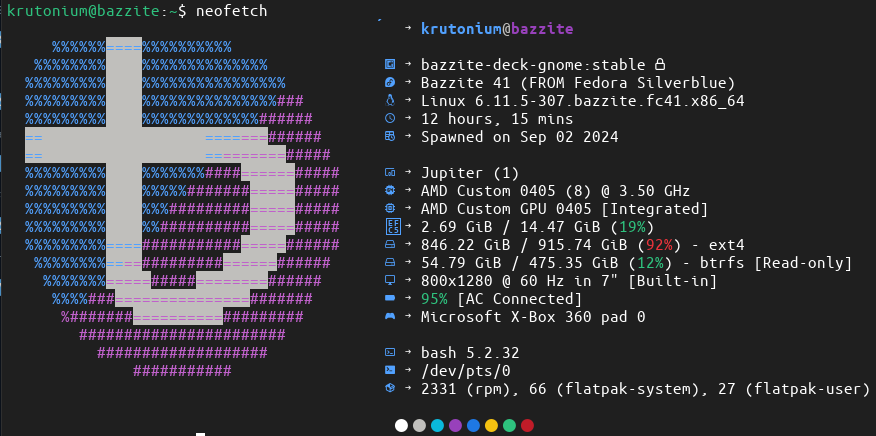Click the terminal icon beside /dev/pts/0
Image resolution: width=876 pixels, height=436 pixels.
[390, 371]
